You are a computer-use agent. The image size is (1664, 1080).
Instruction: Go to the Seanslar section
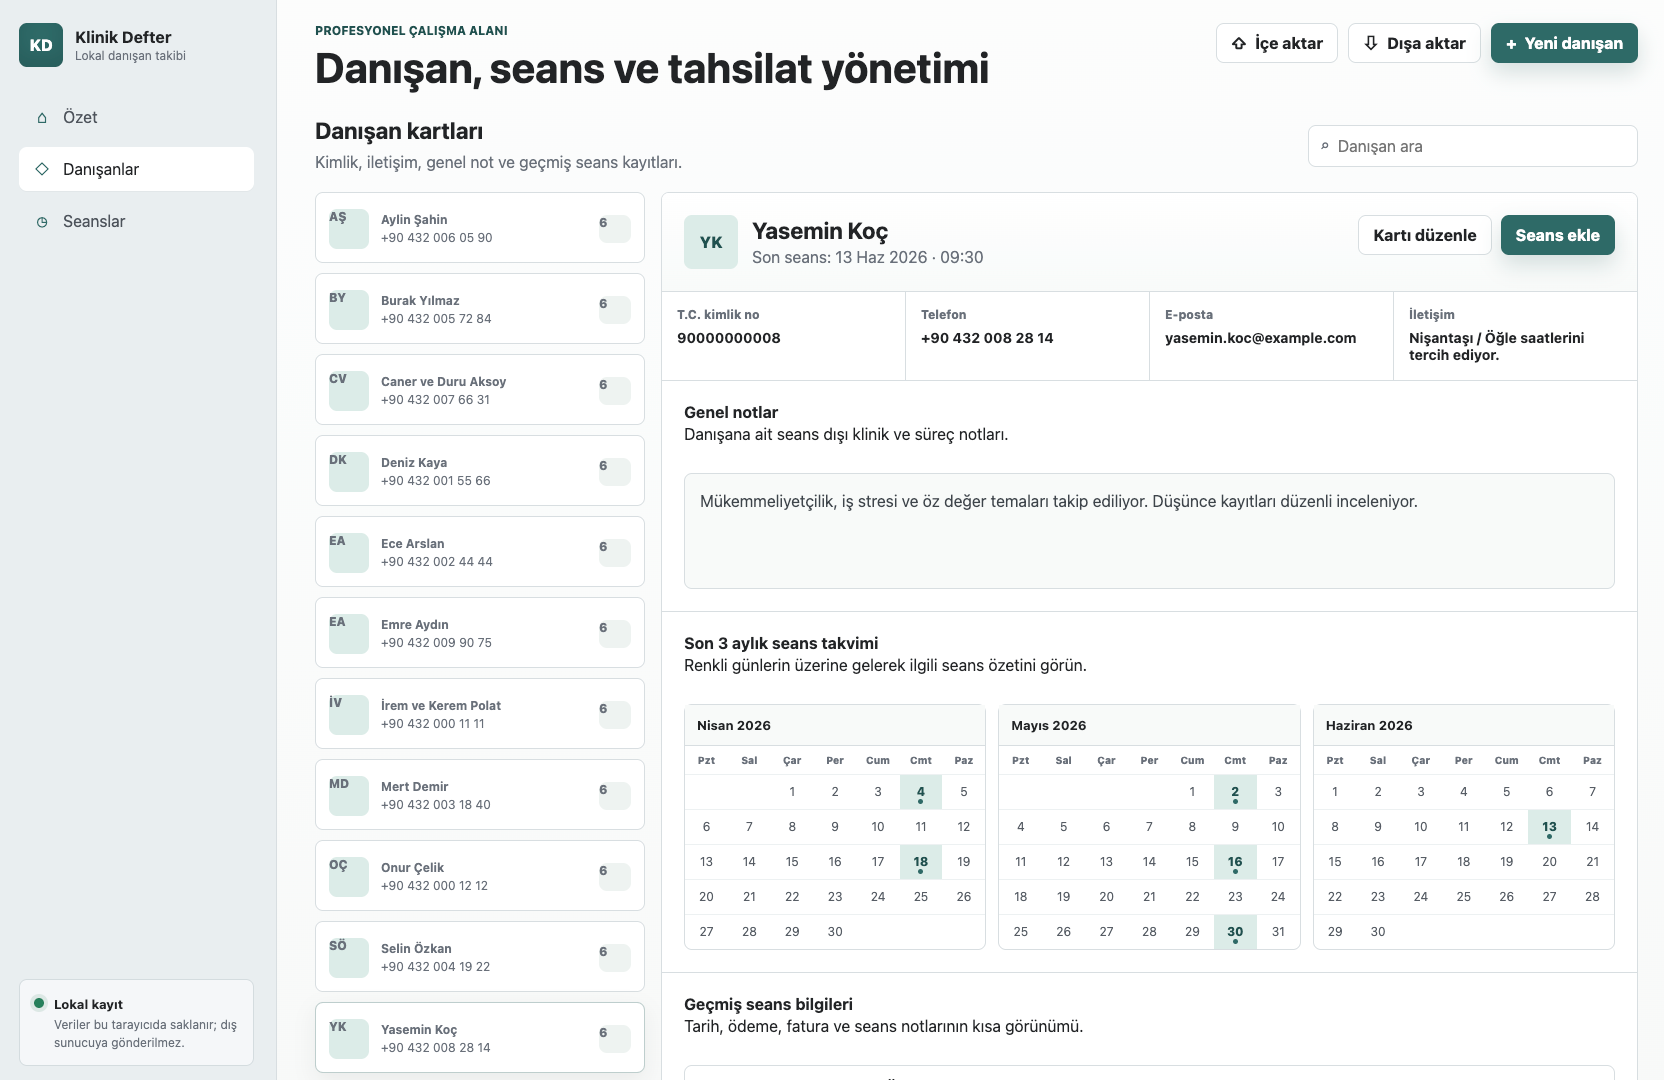(x=136, y=221)
